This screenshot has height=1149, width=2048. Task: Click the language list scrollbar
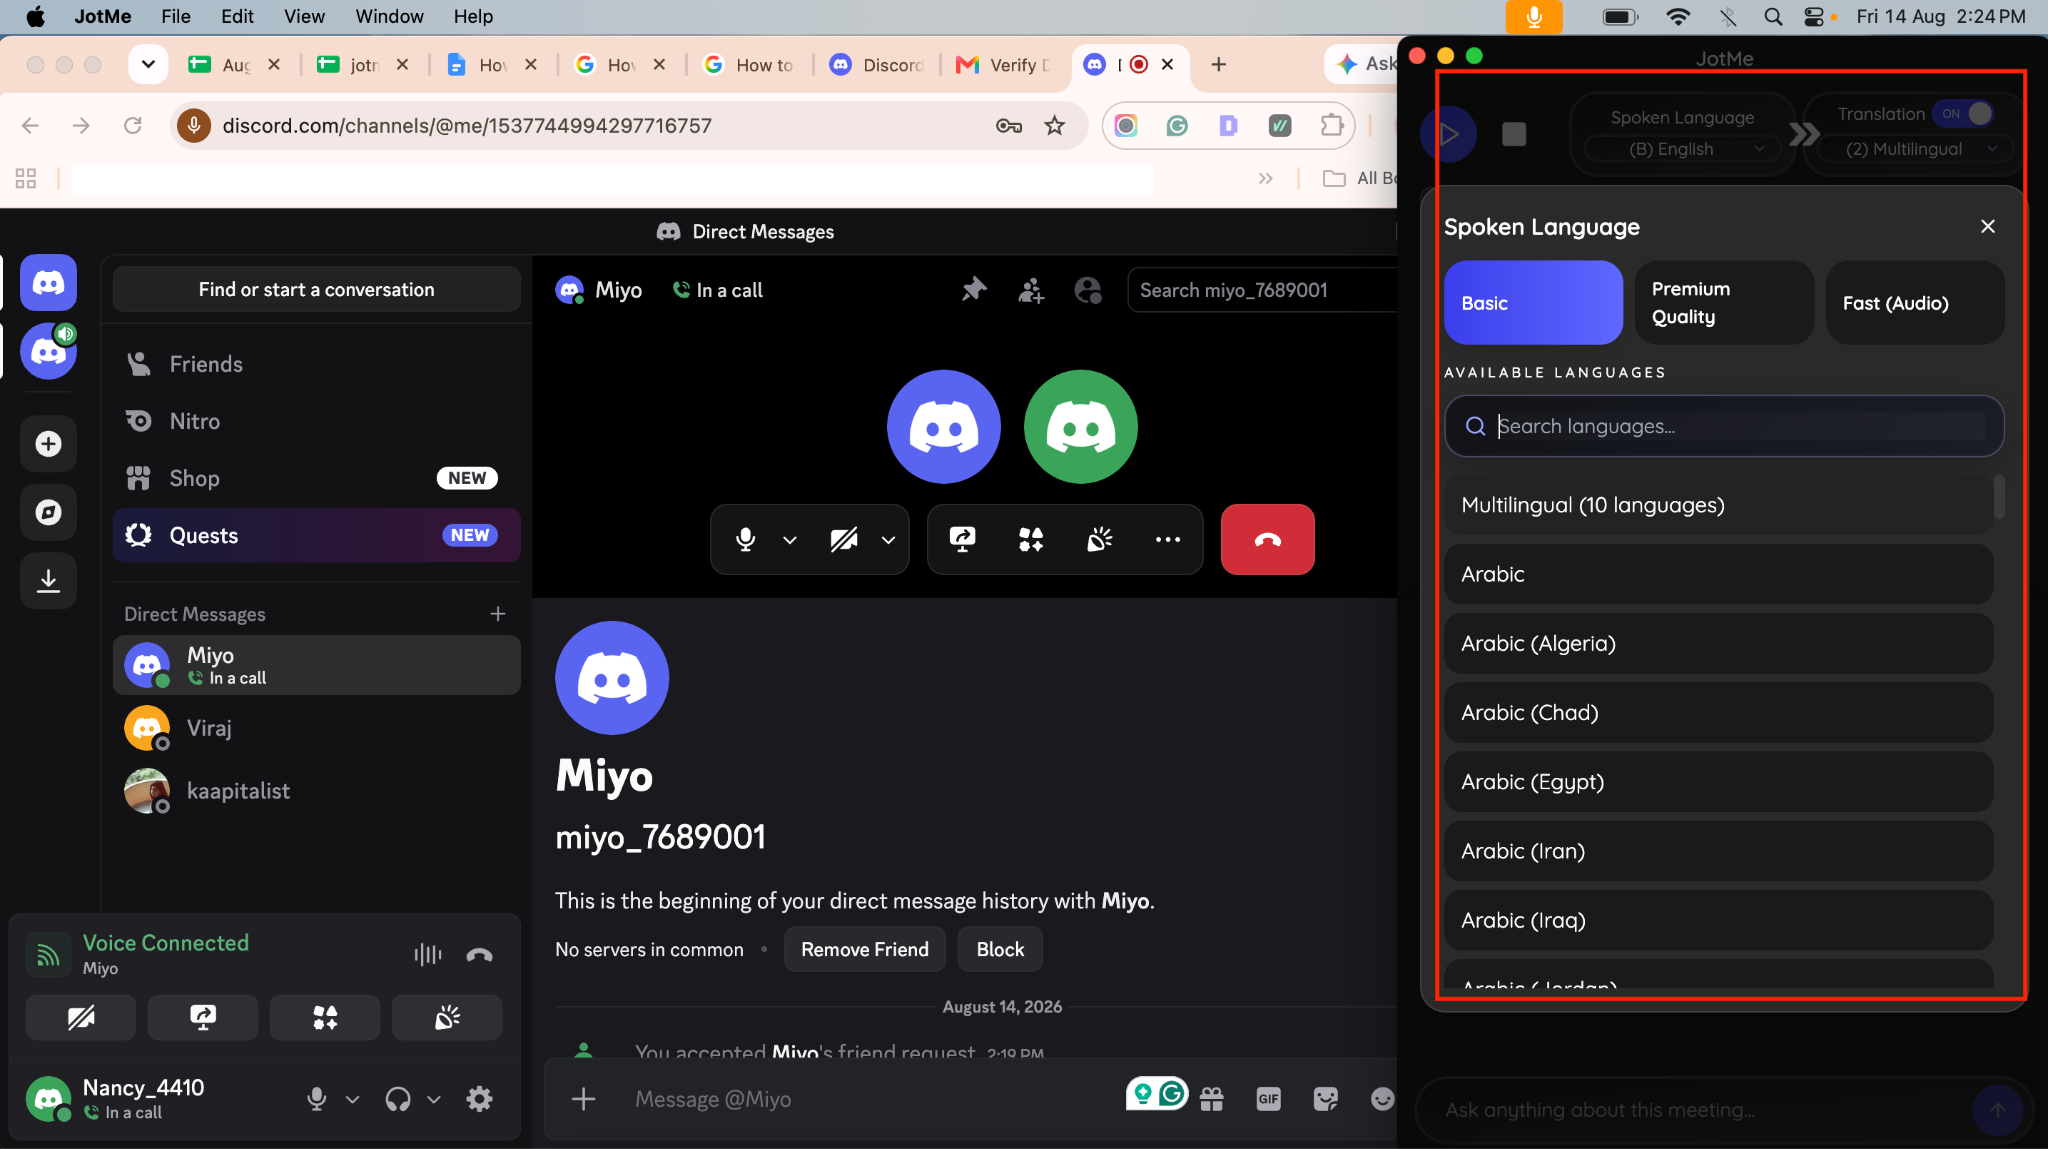click(1999, 497)
